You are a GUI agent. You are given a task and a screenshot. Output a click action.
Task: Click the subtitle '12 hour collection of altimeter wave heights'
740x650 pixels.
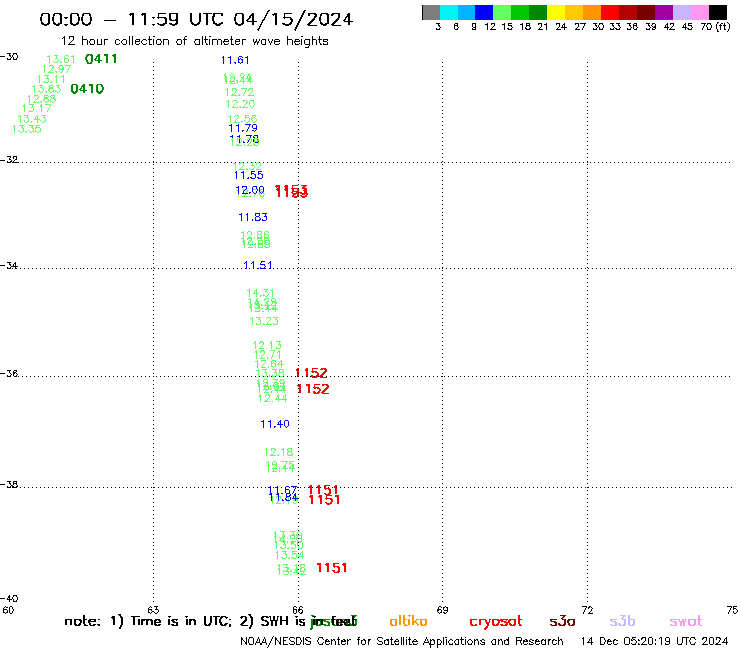point(194,41)
